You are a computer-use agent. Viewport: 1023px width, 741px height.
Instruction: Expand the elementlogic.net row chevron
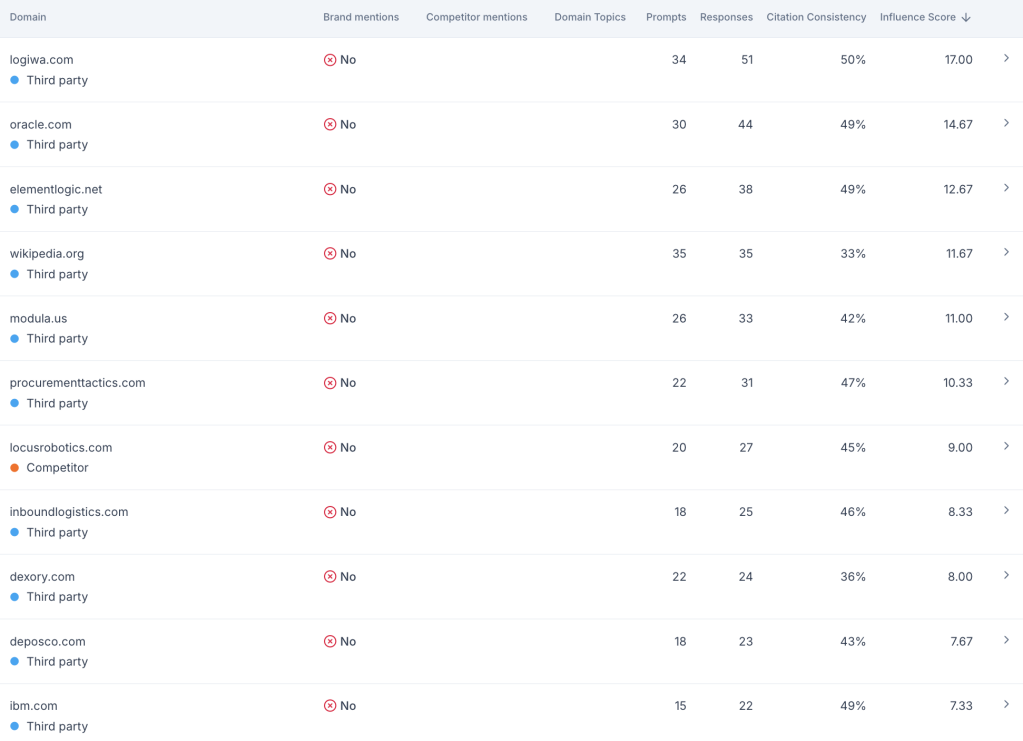(1006, 188)
